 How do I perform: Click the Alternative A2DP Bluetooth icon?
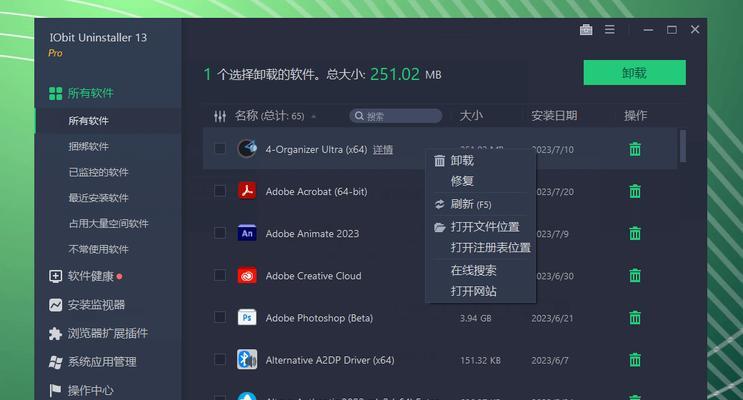click(x=247, y=360)
